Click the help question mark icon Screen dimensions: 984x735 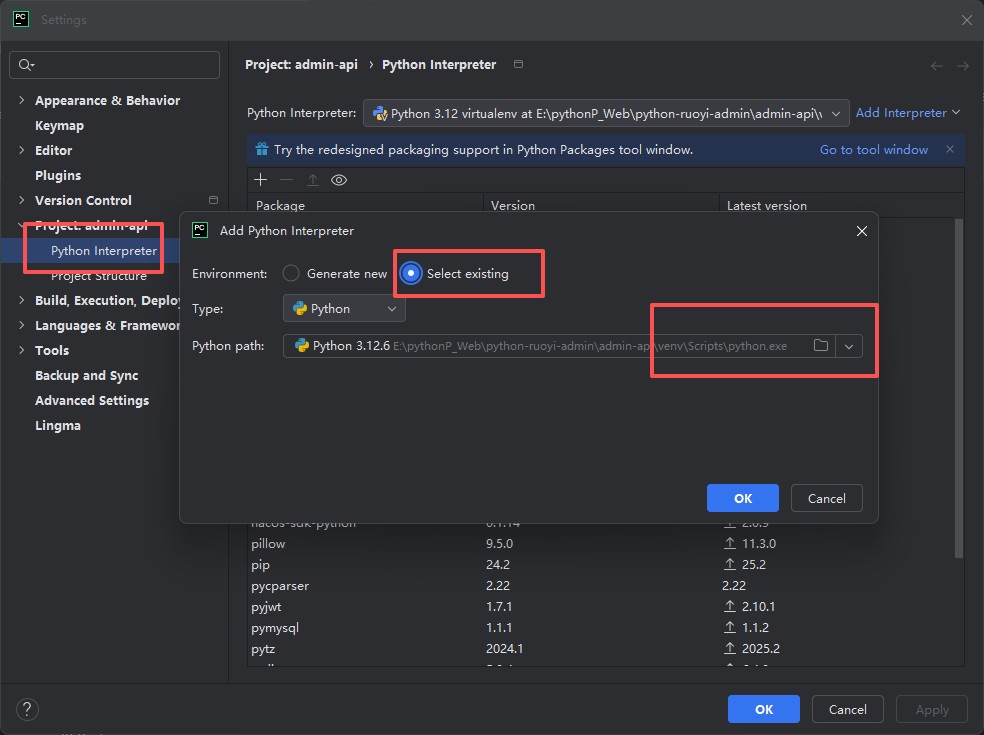[x=27, y=709]
